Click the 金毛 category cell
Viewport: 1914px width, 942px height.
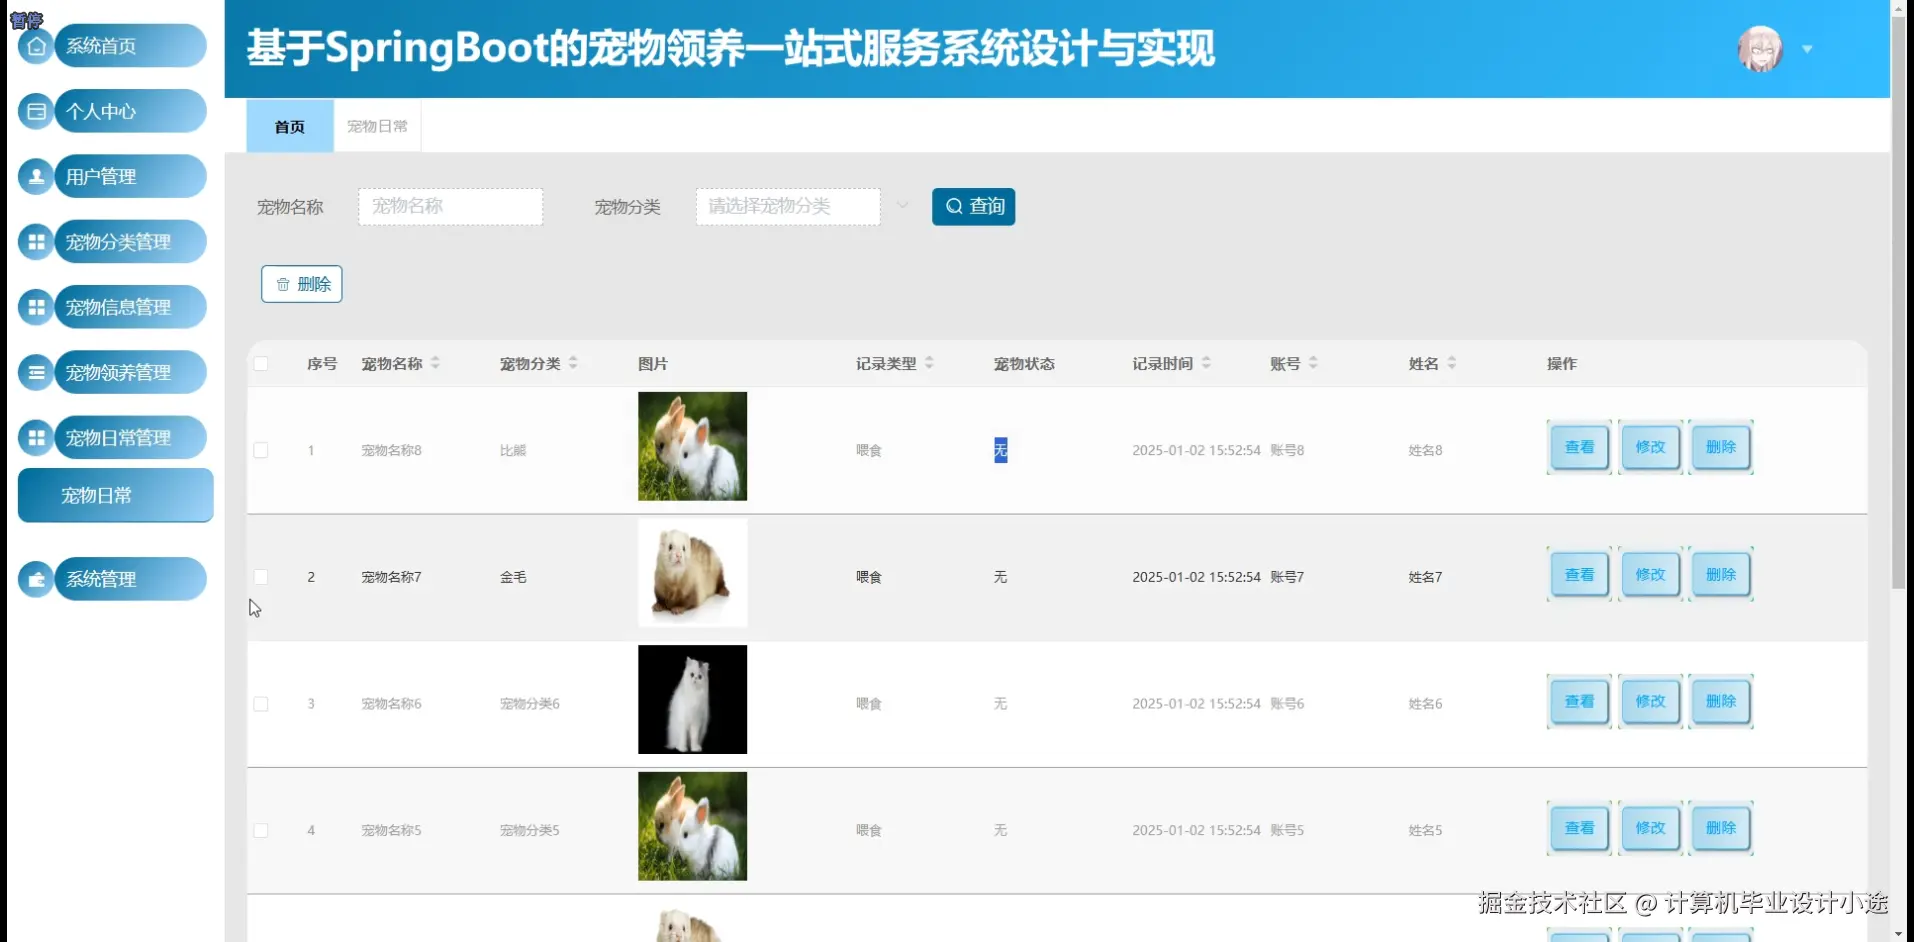pos(513,577)
